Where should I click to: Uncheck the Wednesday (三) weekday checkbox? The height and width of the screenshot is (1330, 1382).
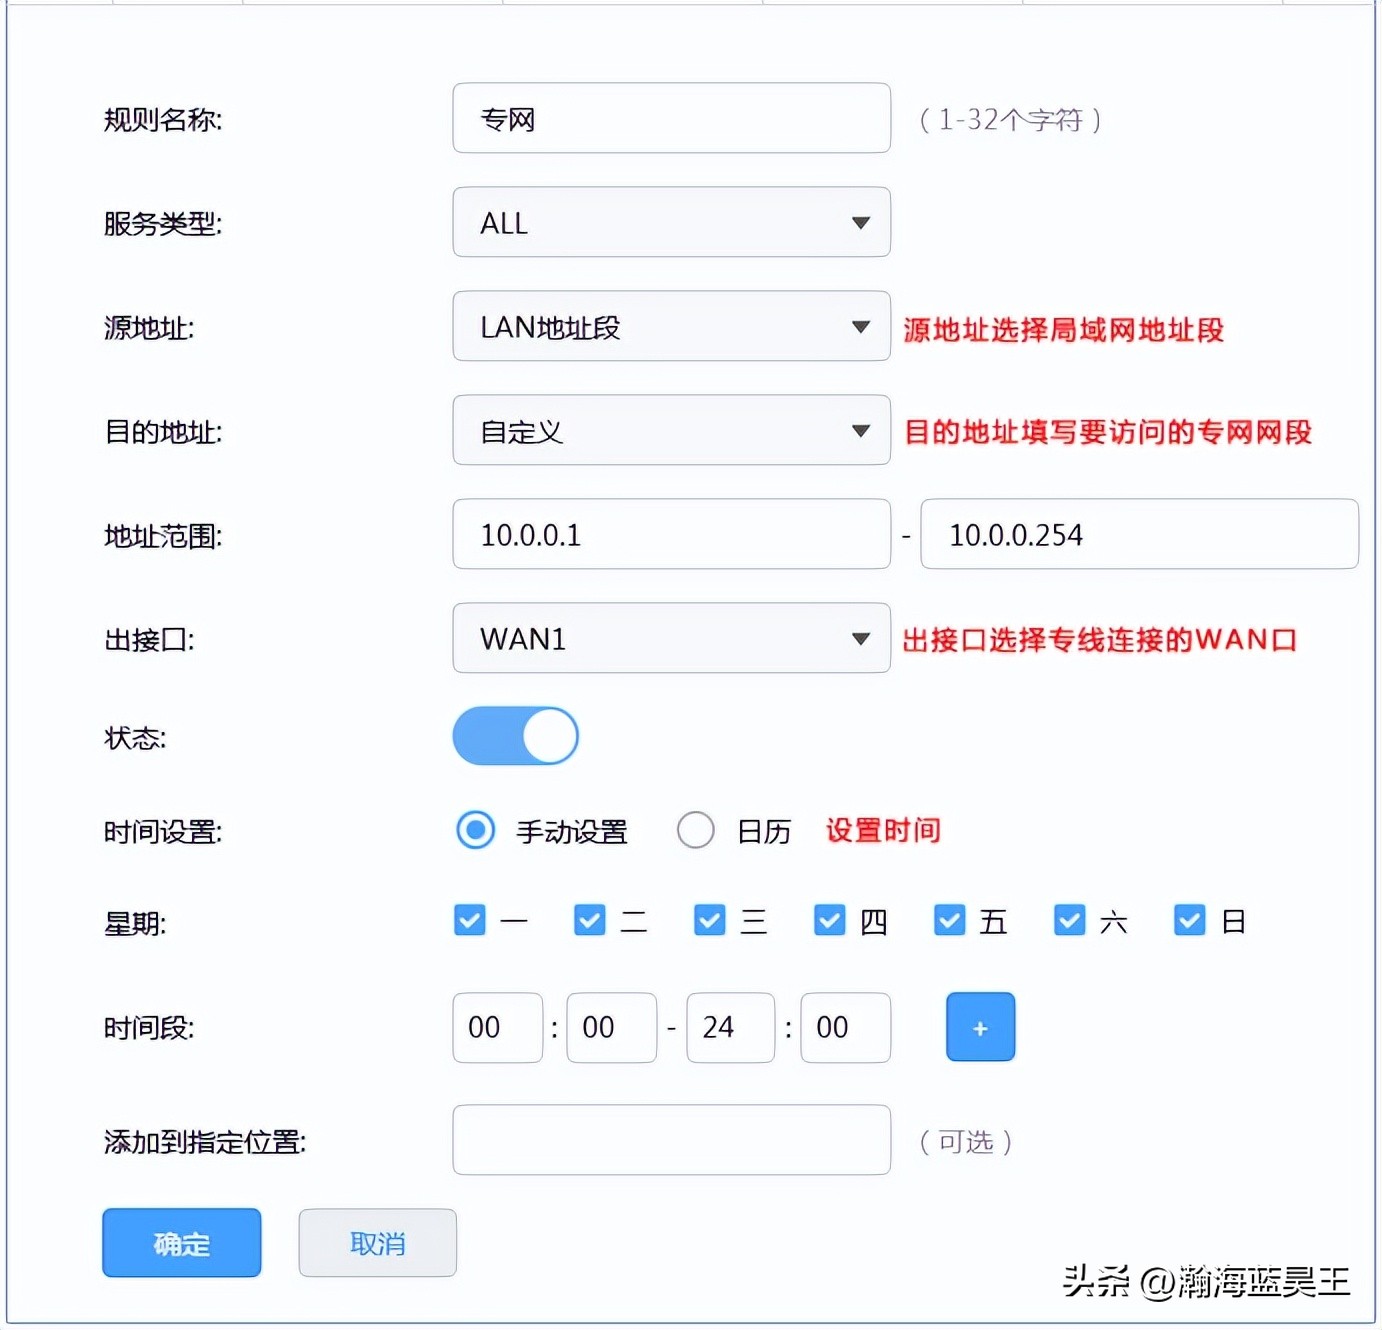709,920
